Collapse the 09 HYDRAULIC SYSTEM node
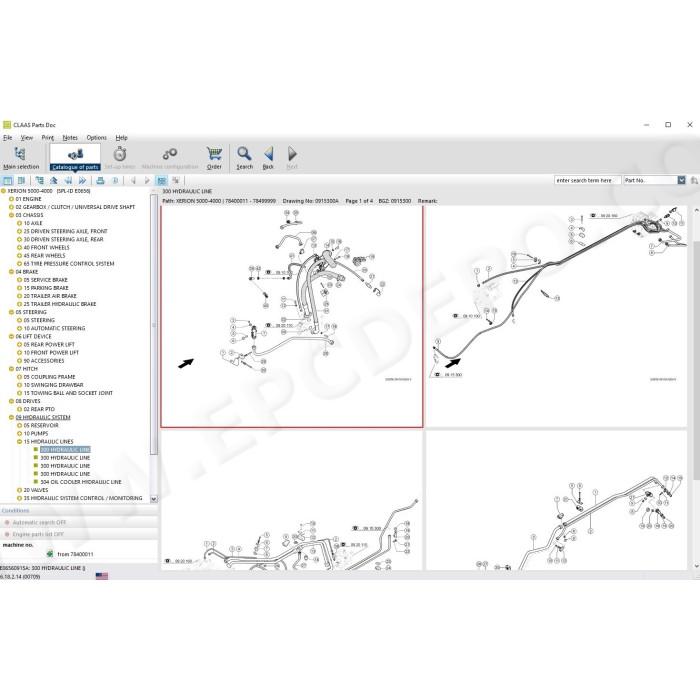The height and width of the screenshot is (700, 700). (x=12, y=417)
